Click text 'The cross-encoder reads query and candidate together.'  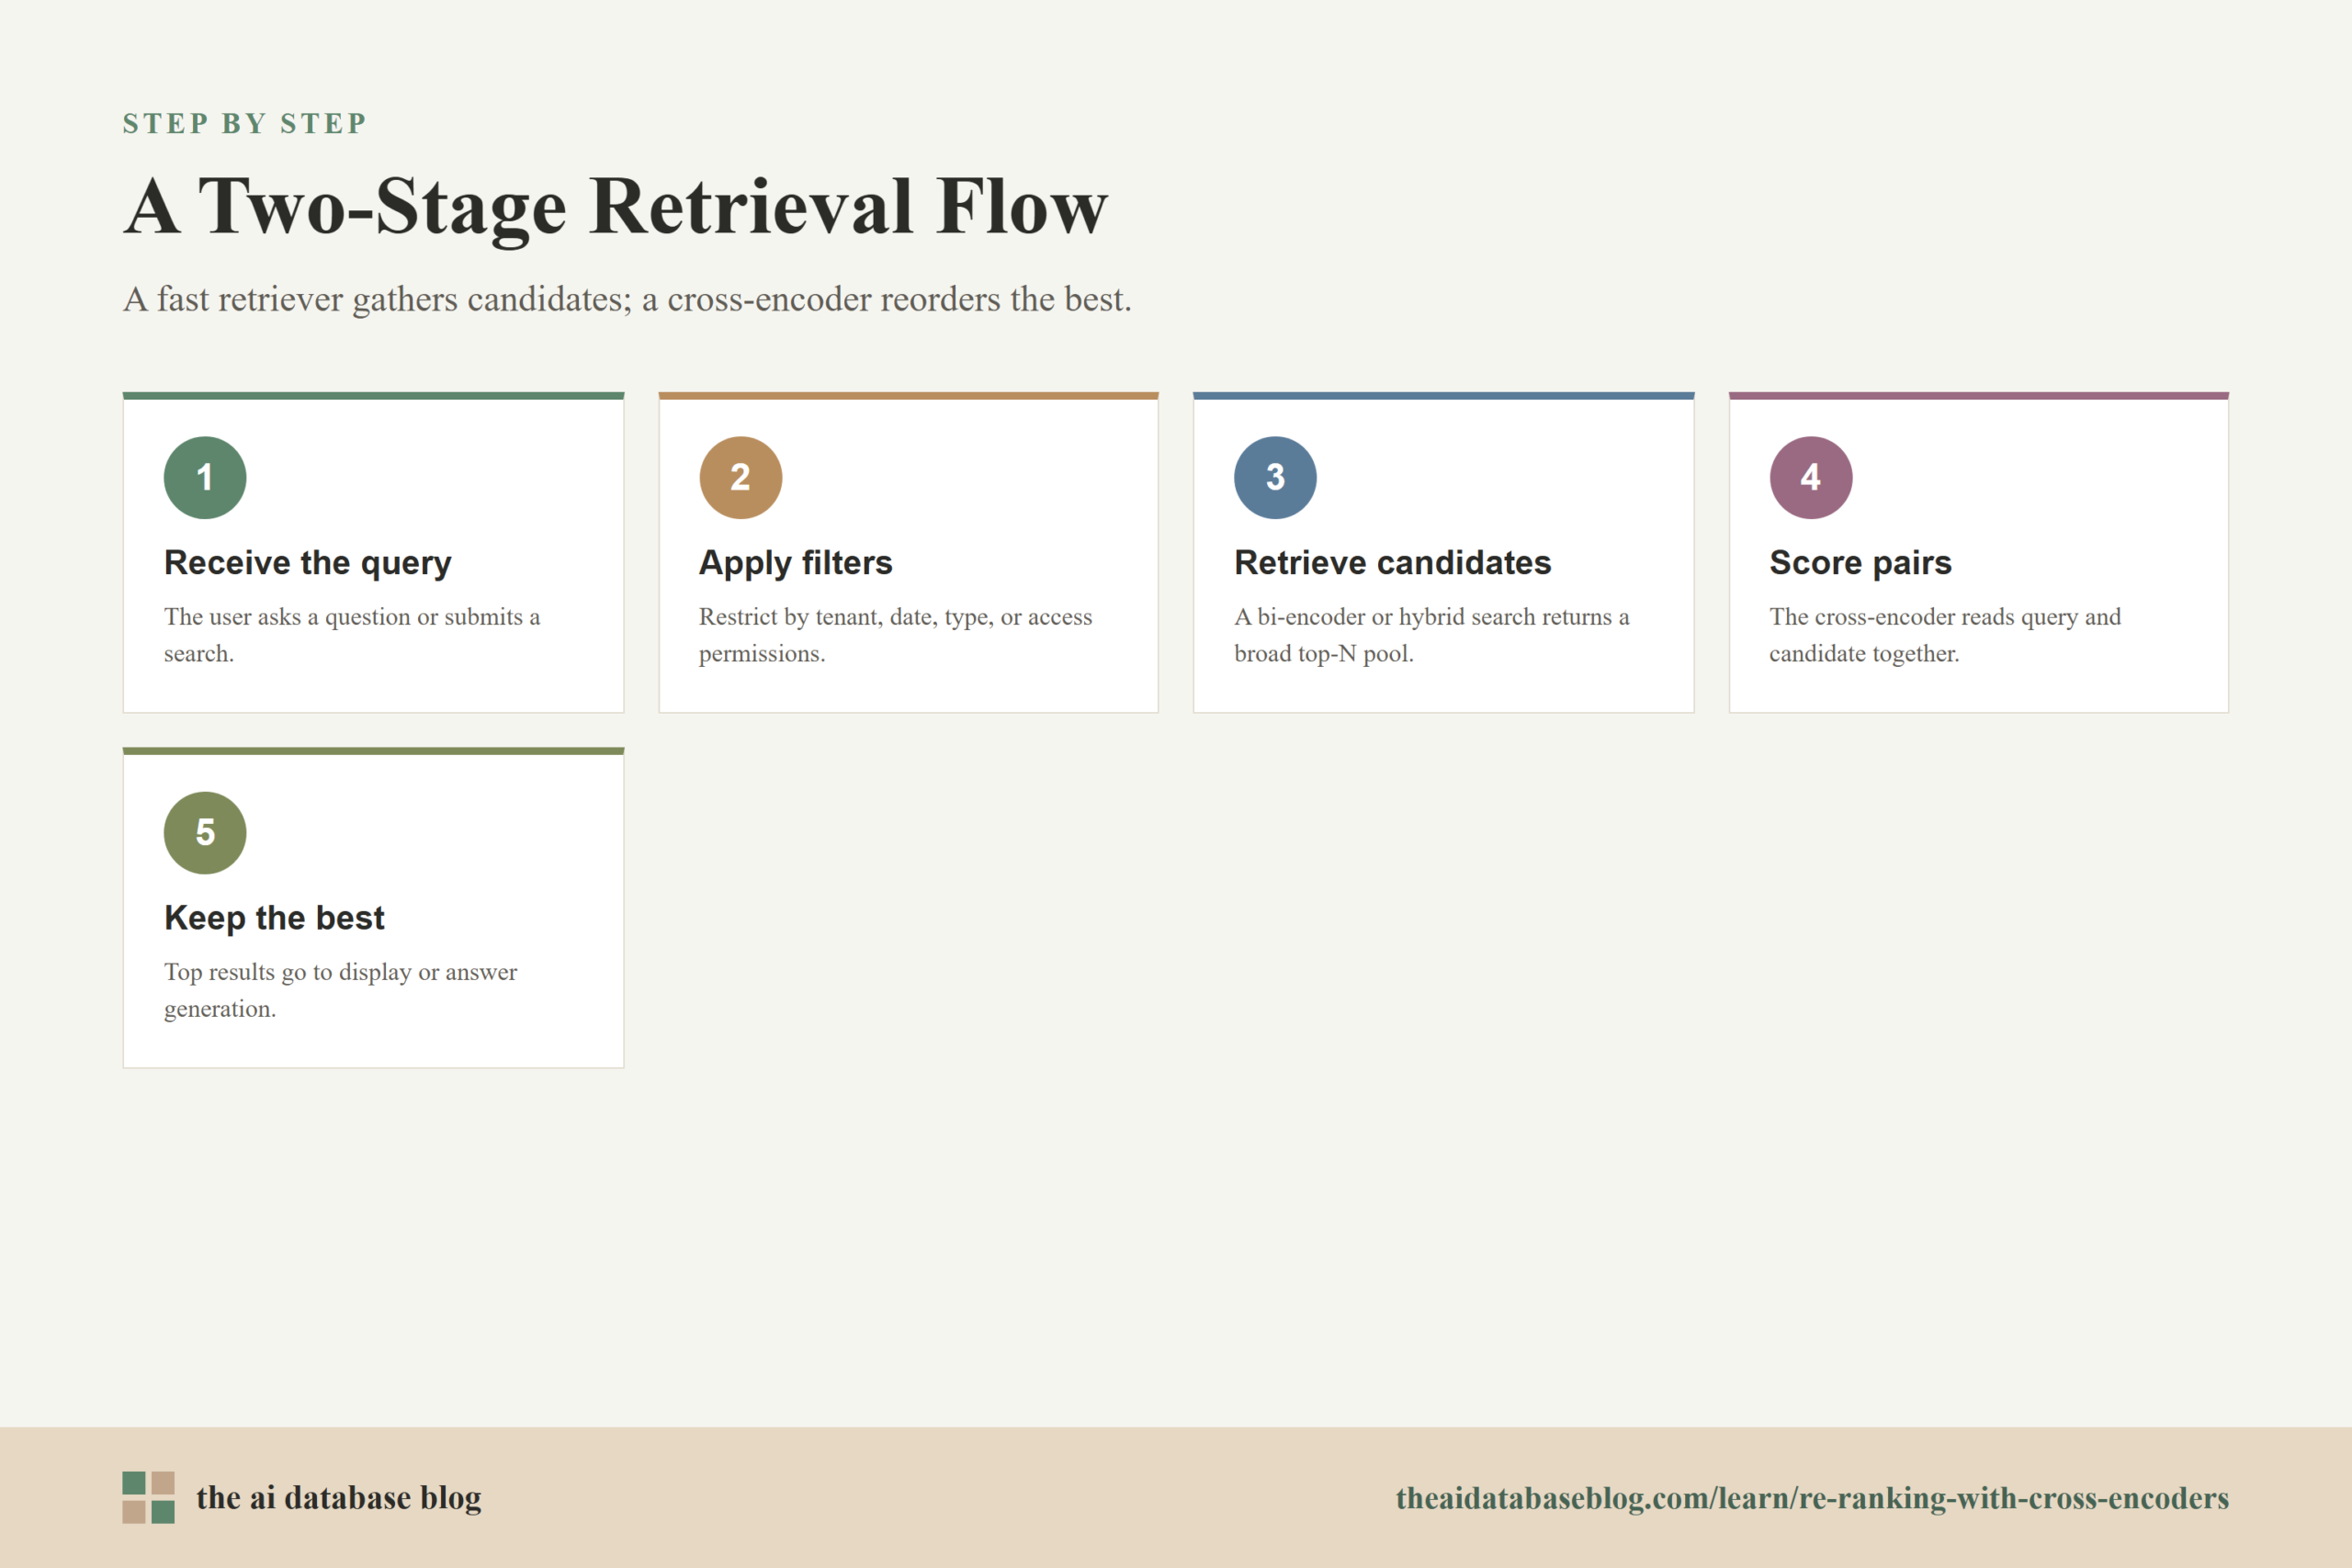(1945, 635)
